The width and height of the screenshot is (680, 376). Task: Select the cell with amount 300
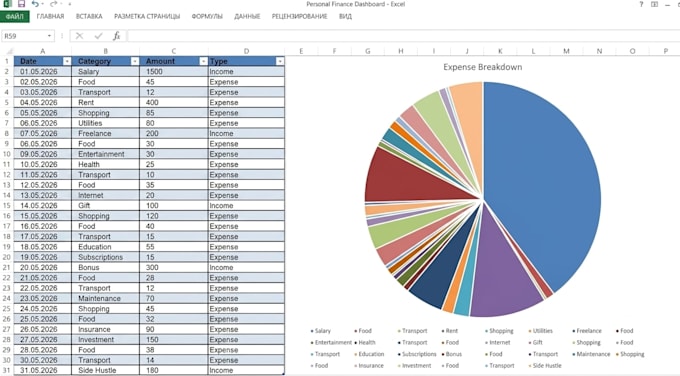(x=174, y=268)
